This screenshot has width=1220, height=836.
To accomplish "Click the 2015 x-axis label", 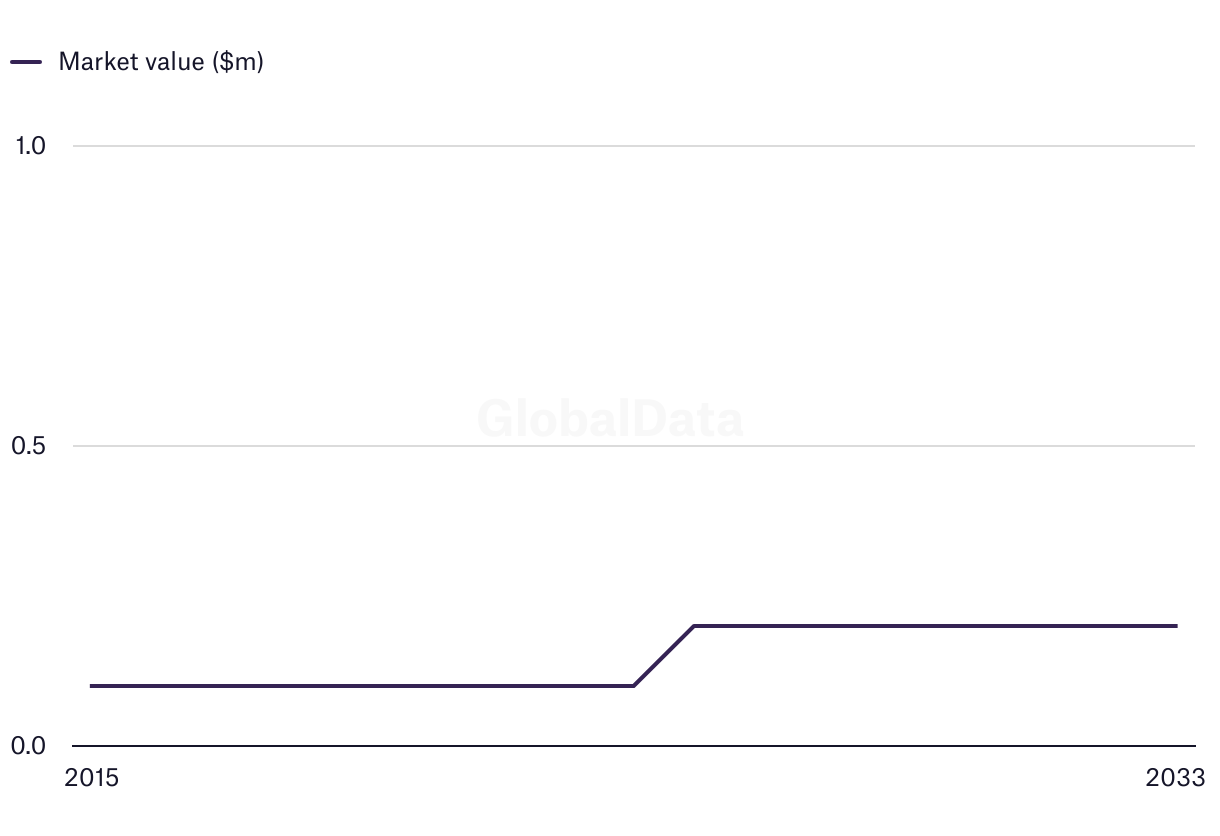I will click(x=91, y=778).
